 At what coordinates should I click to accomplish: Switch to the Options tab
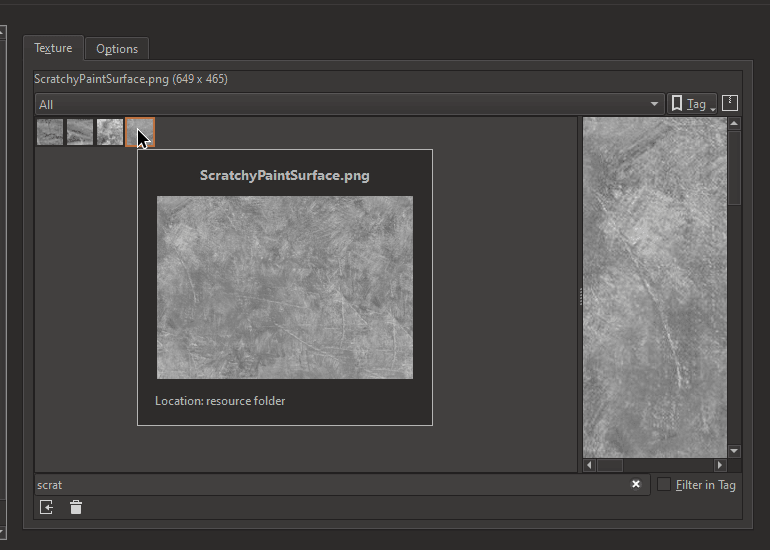(x=117, y=49)
